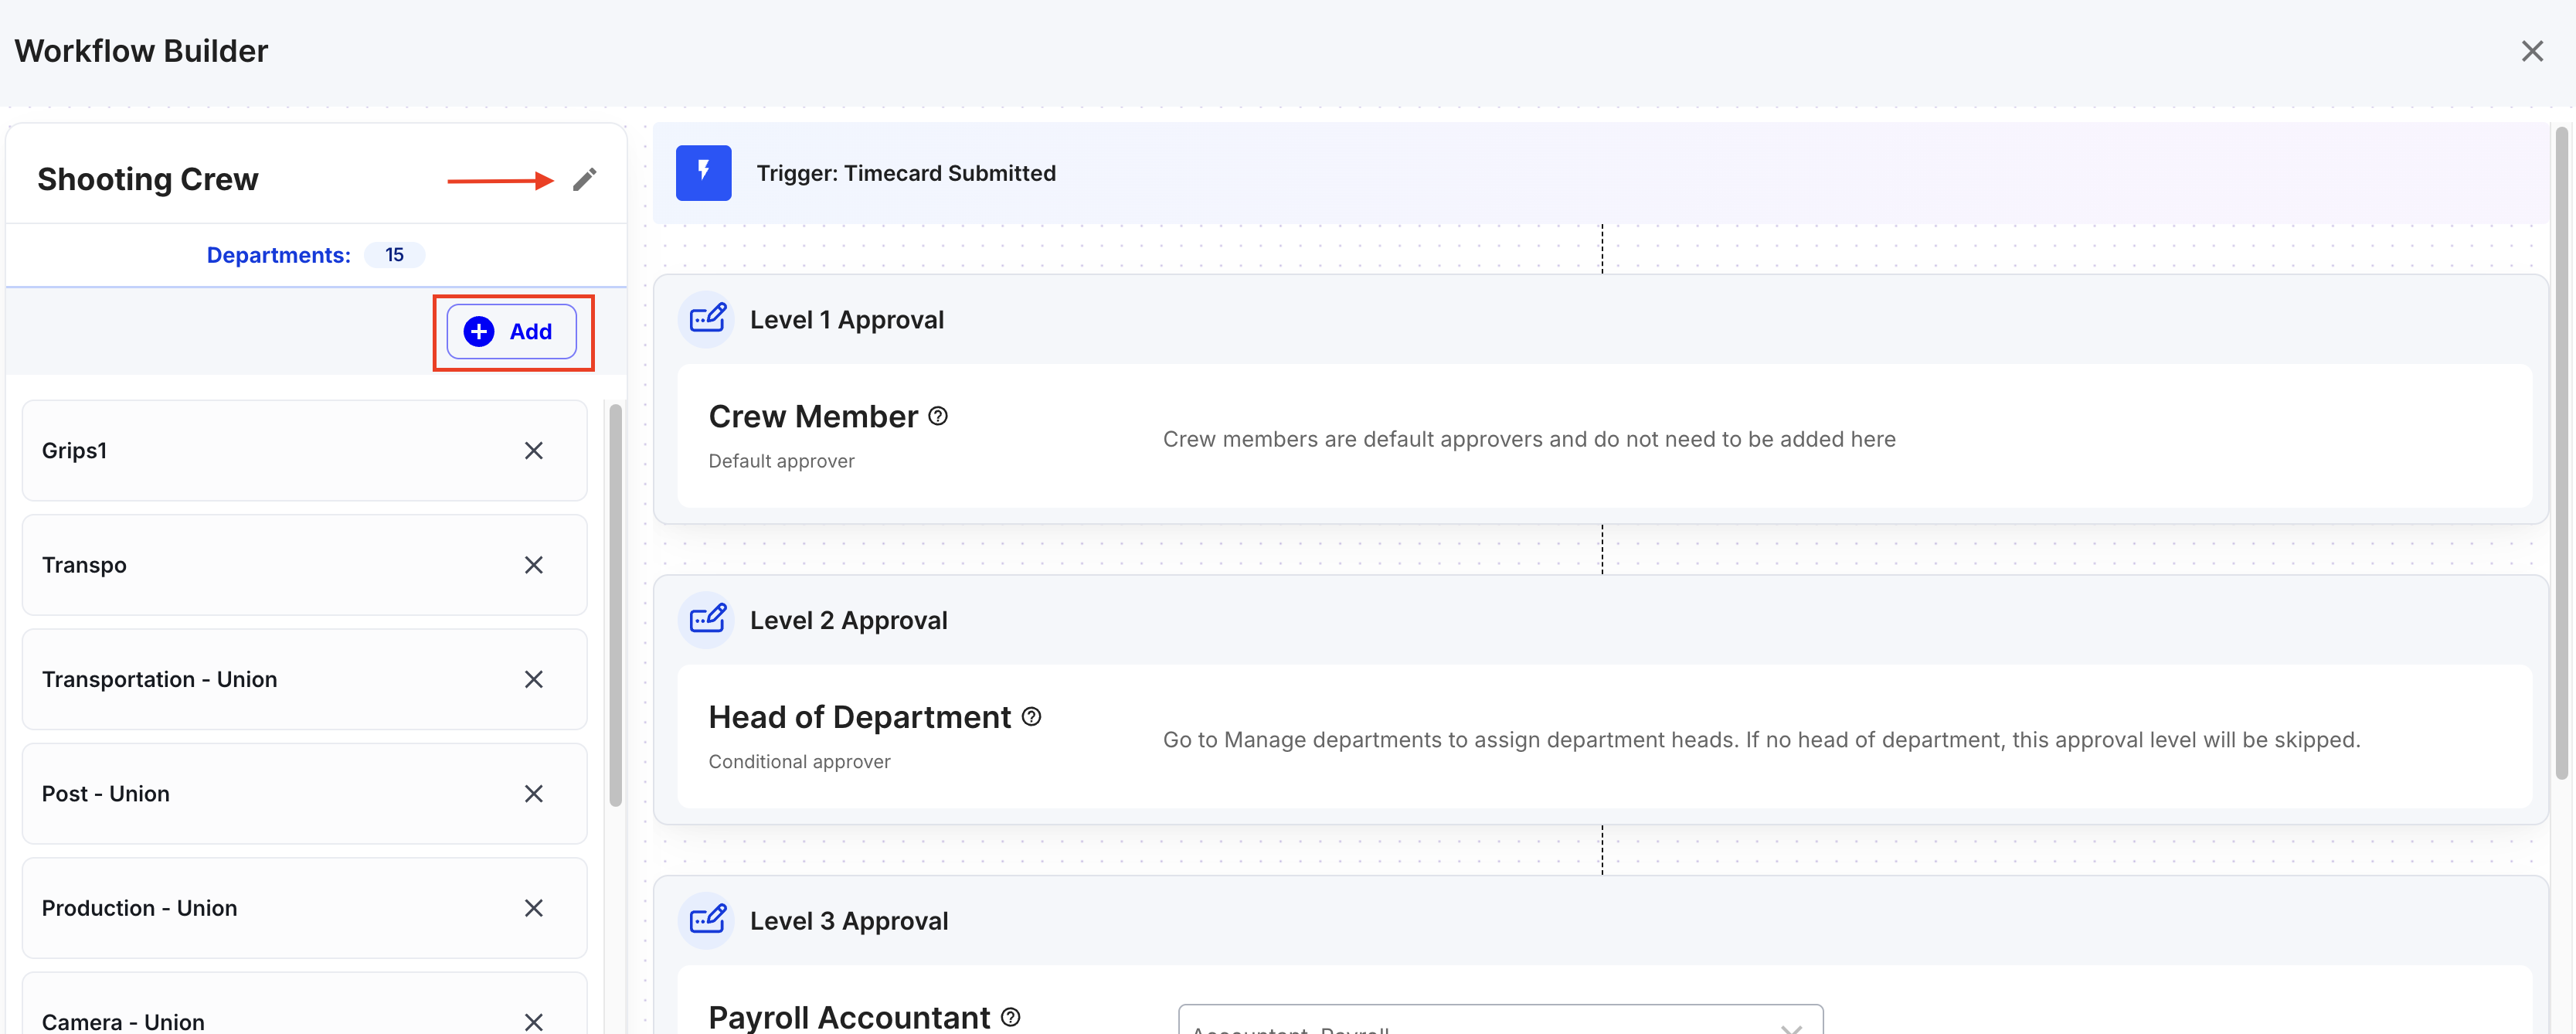2576x1034 pixels.
Task: Click Trigger: Timecard Submitted header
Action: 905,173
